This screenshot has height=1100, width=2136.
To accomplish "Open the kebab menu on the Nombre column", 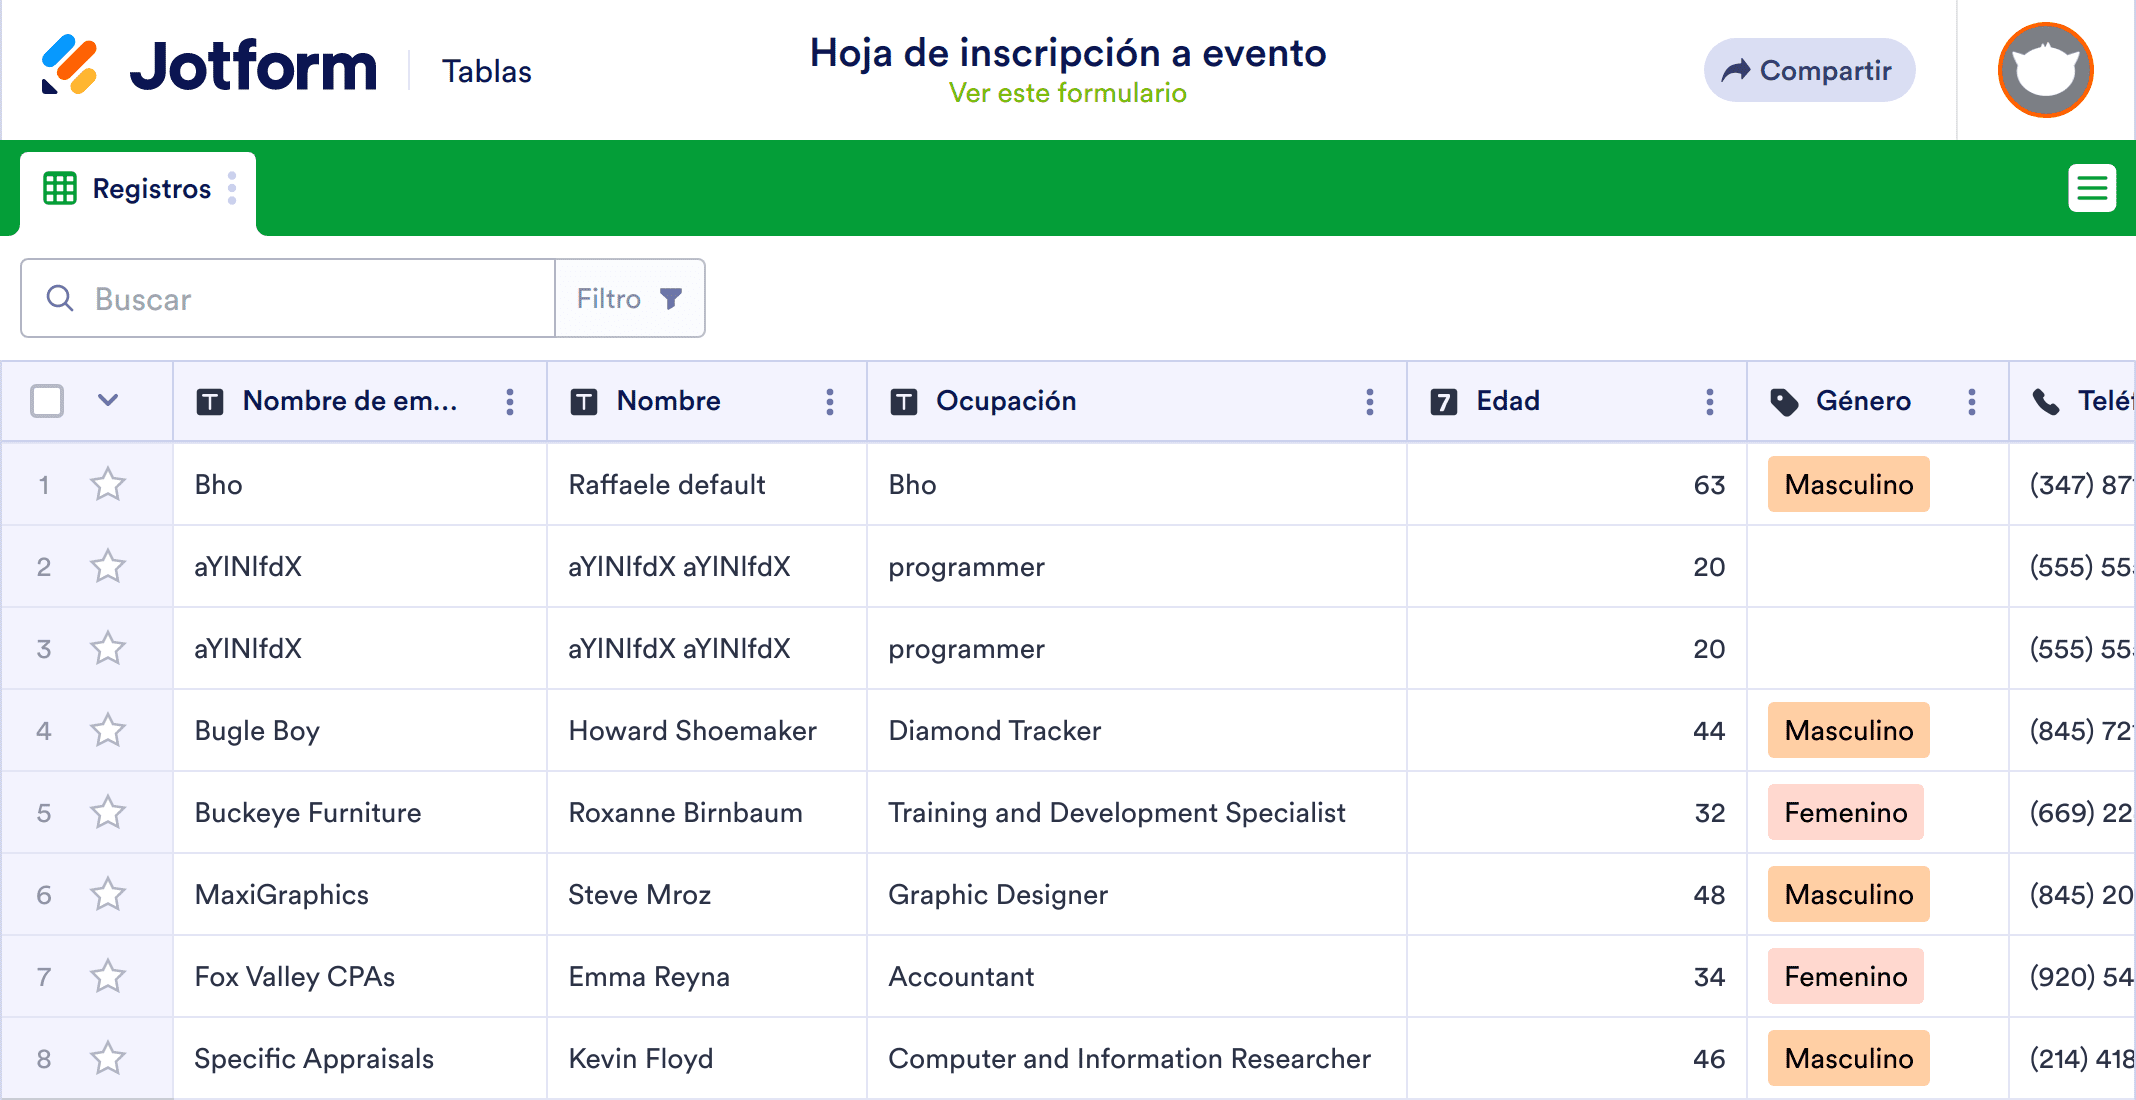I will pyautogui.click(x=830, y=401).
